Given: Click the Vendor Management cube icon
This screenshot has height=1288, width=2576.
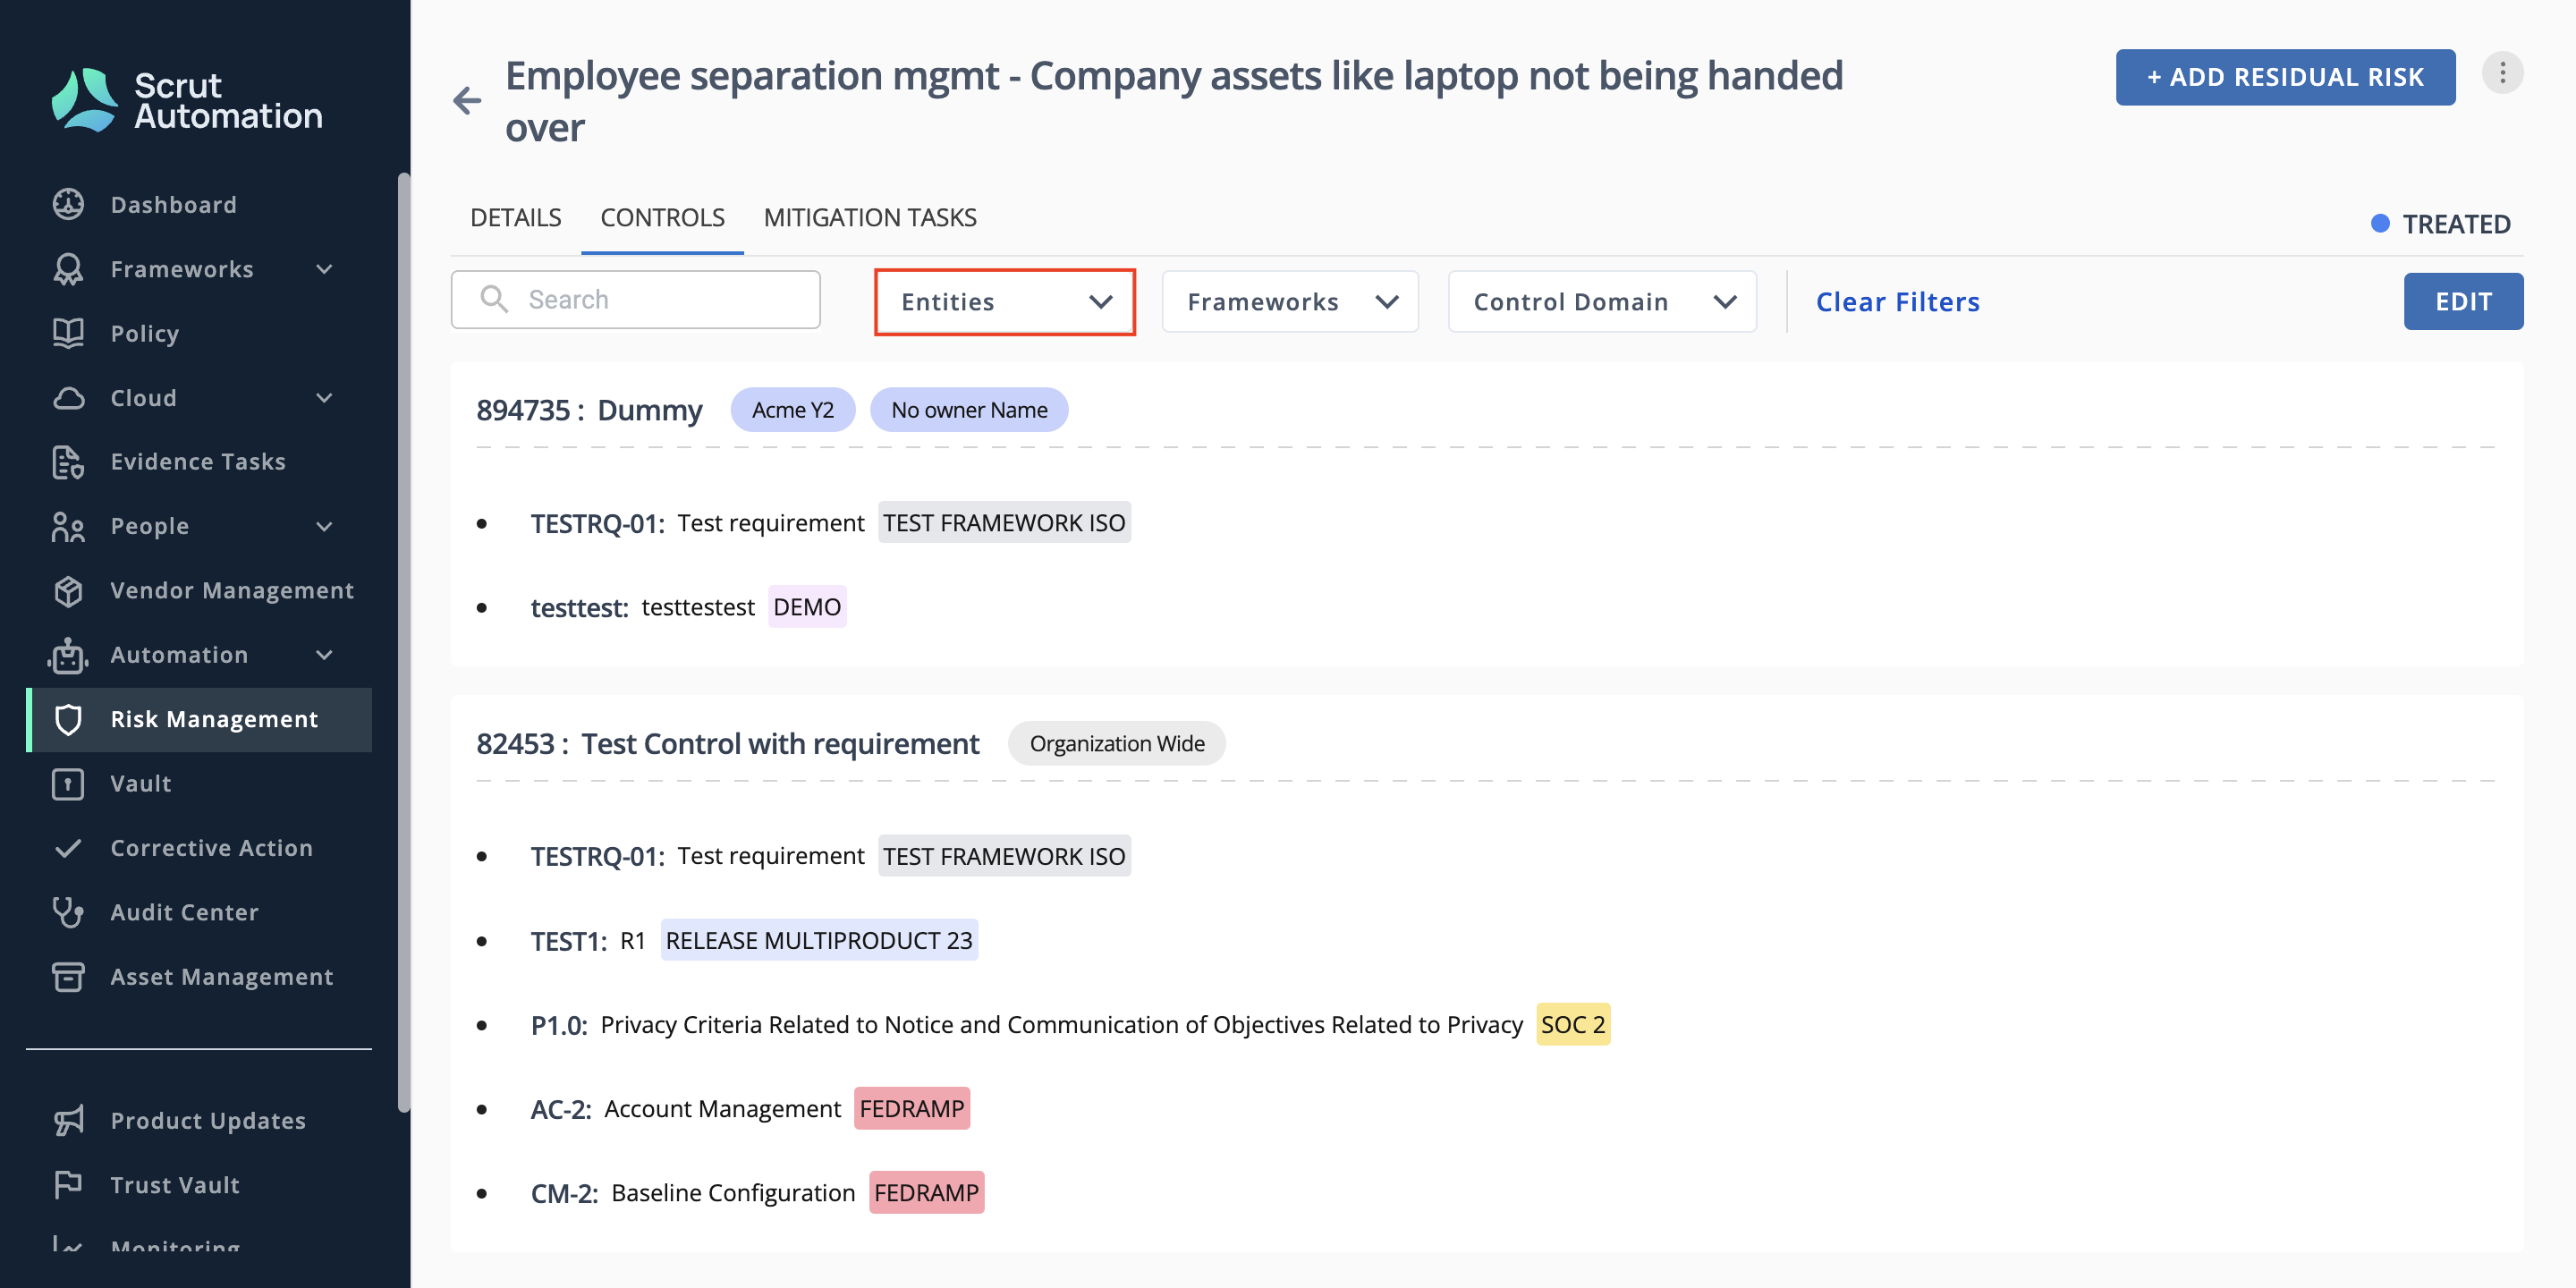Looking at the screenshot, I should 68,591.
